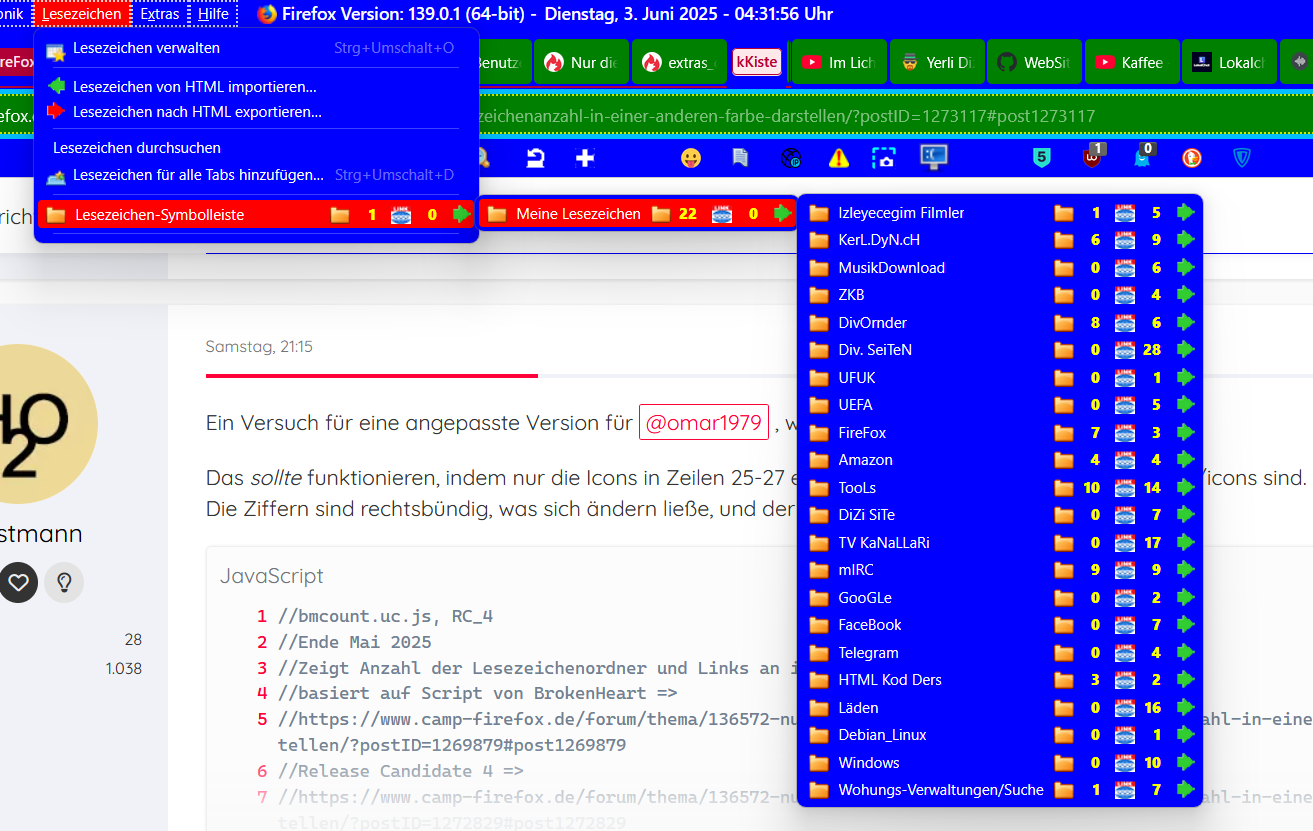
Task: Select the kKiste tab
Action: click(757, 62)
